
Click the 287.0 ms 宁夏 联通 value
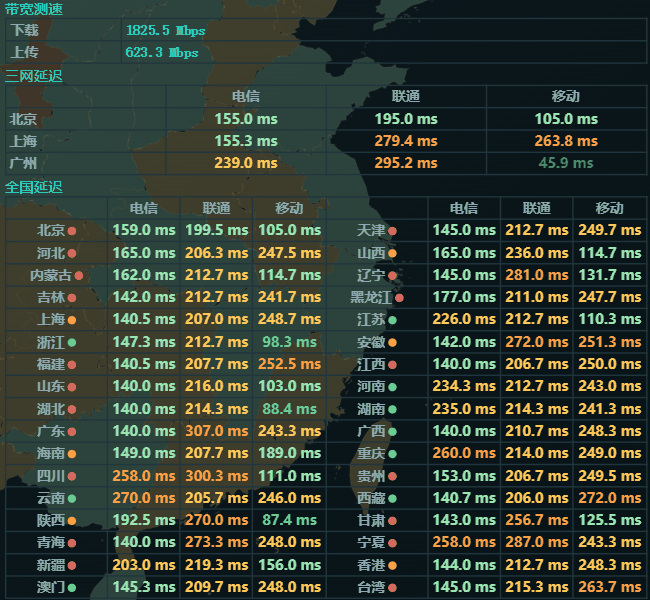[537, 542]
